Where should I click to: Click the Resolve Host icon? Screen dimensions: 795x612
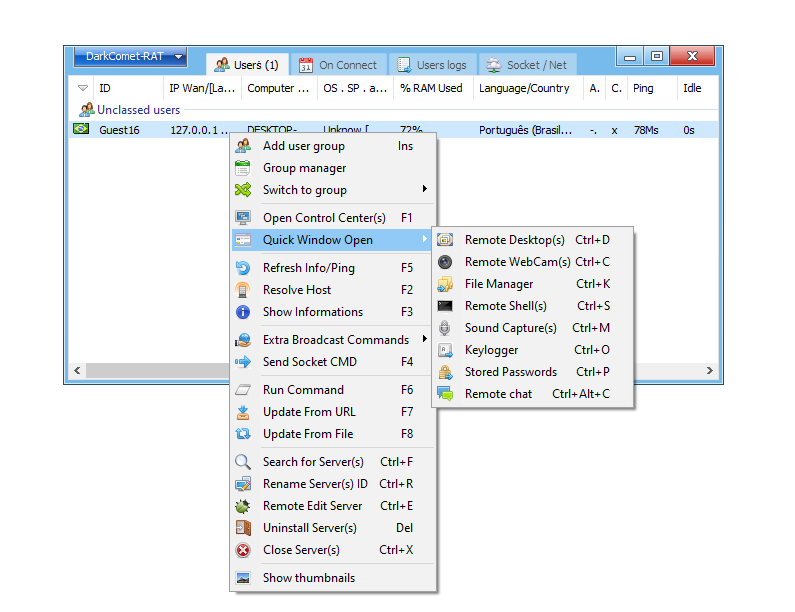pyautogui.click(x=242, y=290)
